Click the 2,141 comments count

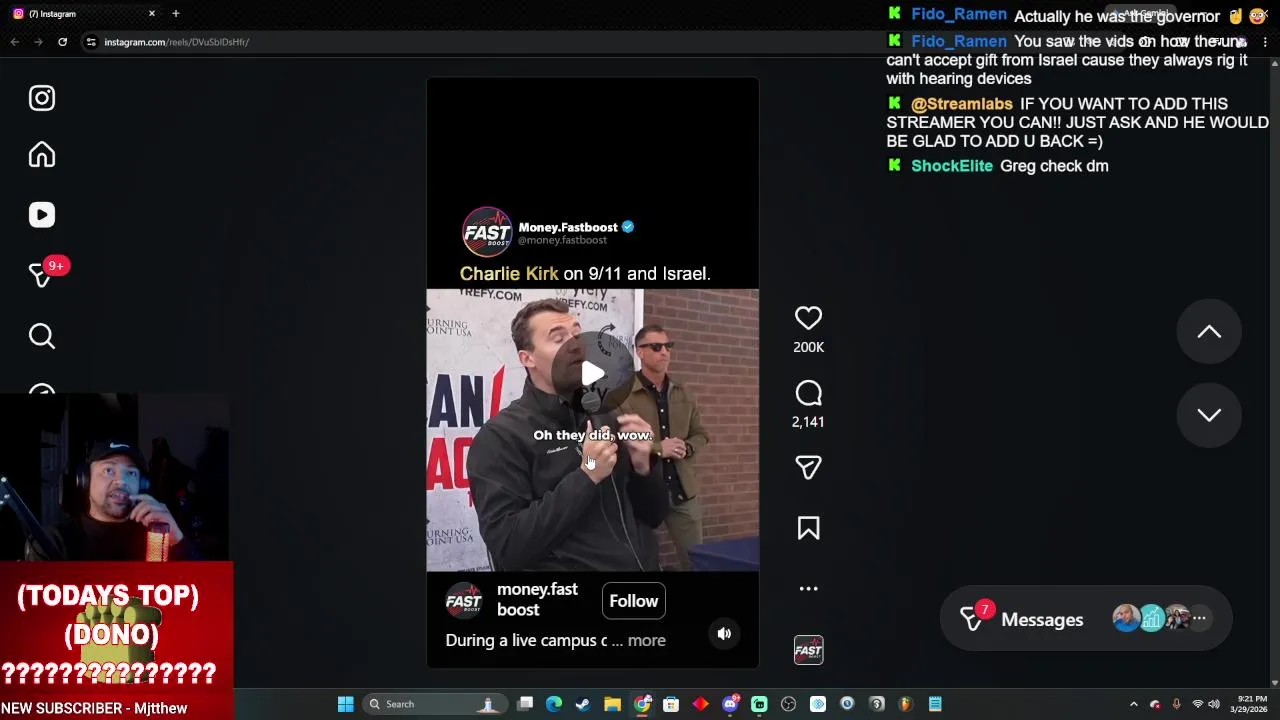click(808, 422)
